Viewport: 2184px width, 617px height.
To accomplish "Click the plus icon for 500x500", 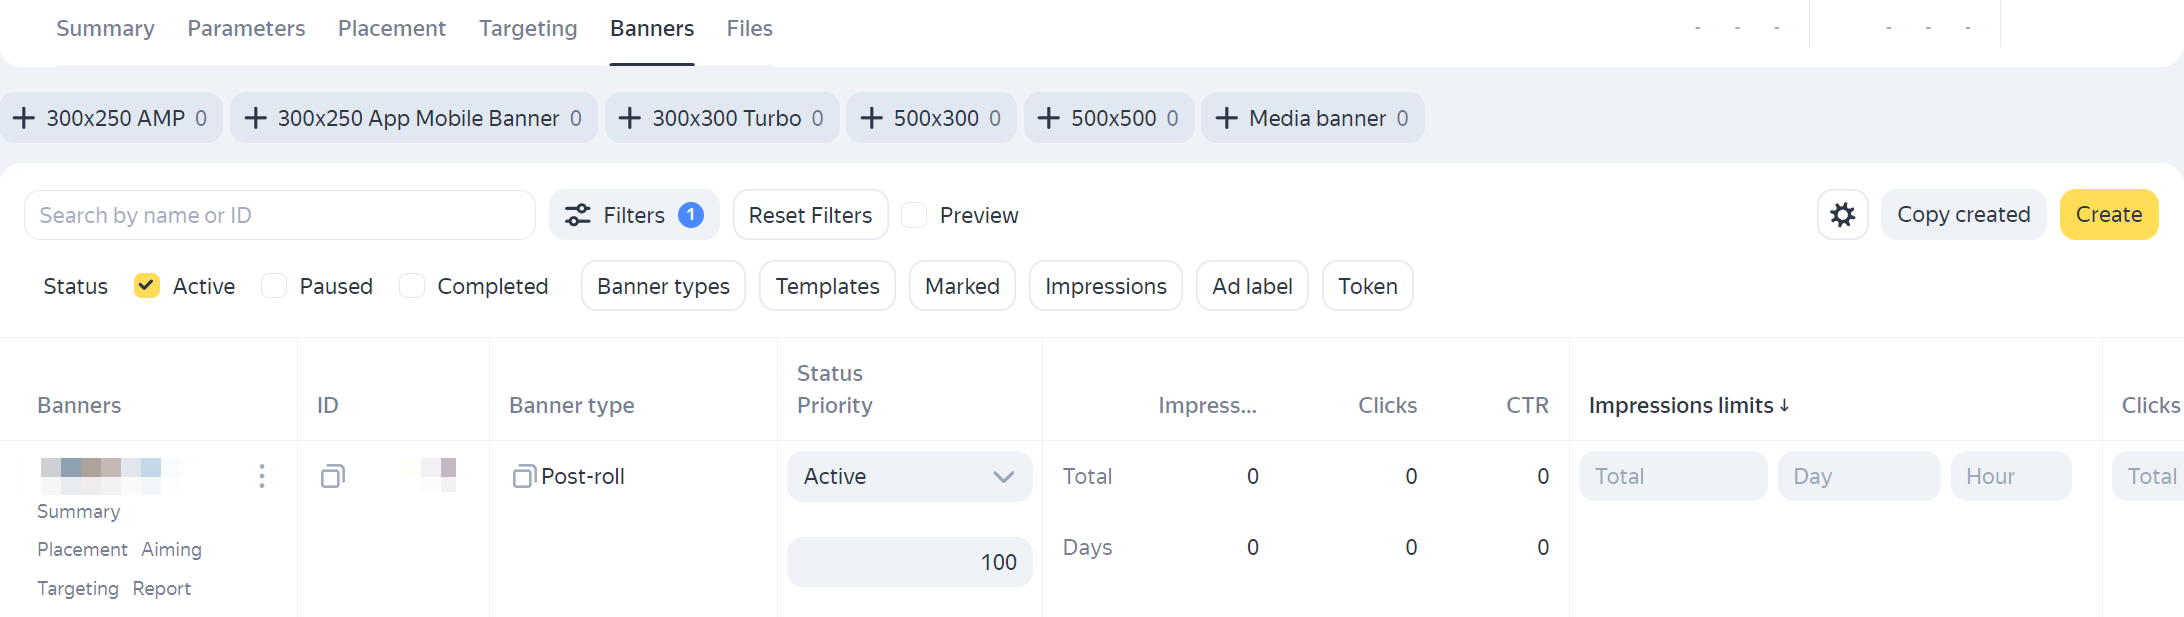I will (1048, 118).
